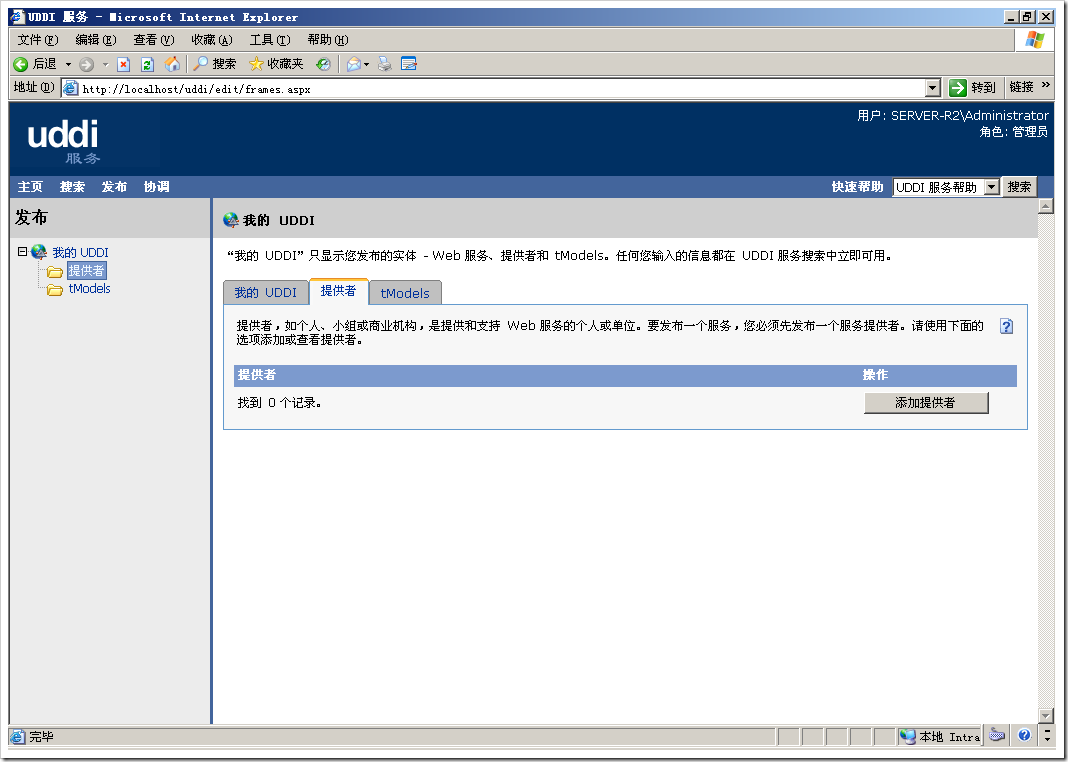
Task: Click the greyed Forward arrow icon
Action: click(87, 65)
